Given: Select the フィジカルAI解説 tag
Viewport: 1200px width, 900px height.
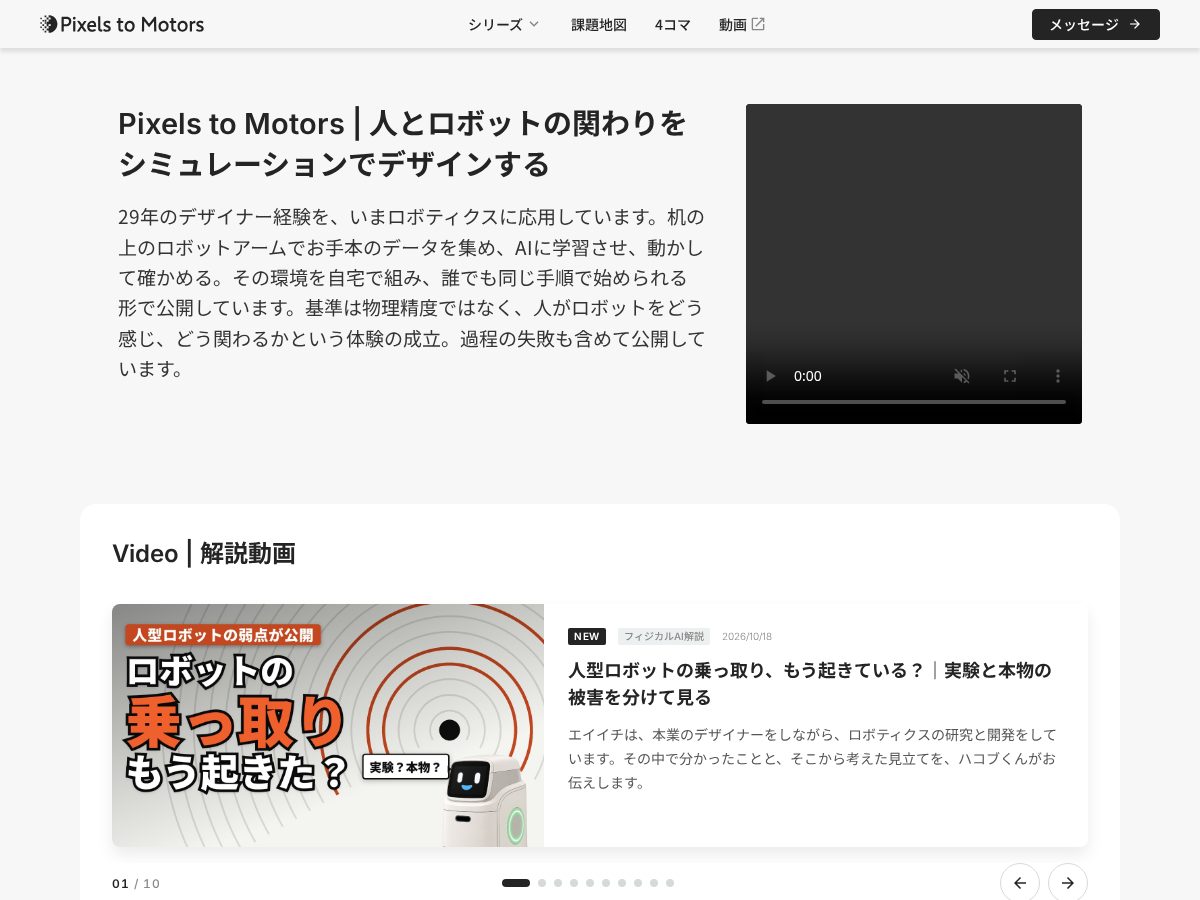Looking at the screenshot, I should click(664, 636).
